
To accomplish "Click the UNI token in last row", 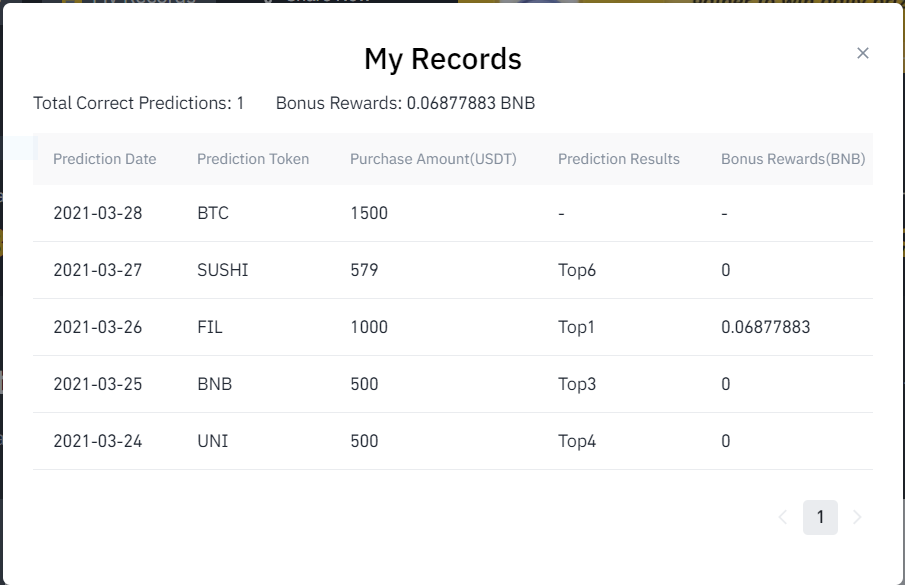I will (x=212, y=441).
